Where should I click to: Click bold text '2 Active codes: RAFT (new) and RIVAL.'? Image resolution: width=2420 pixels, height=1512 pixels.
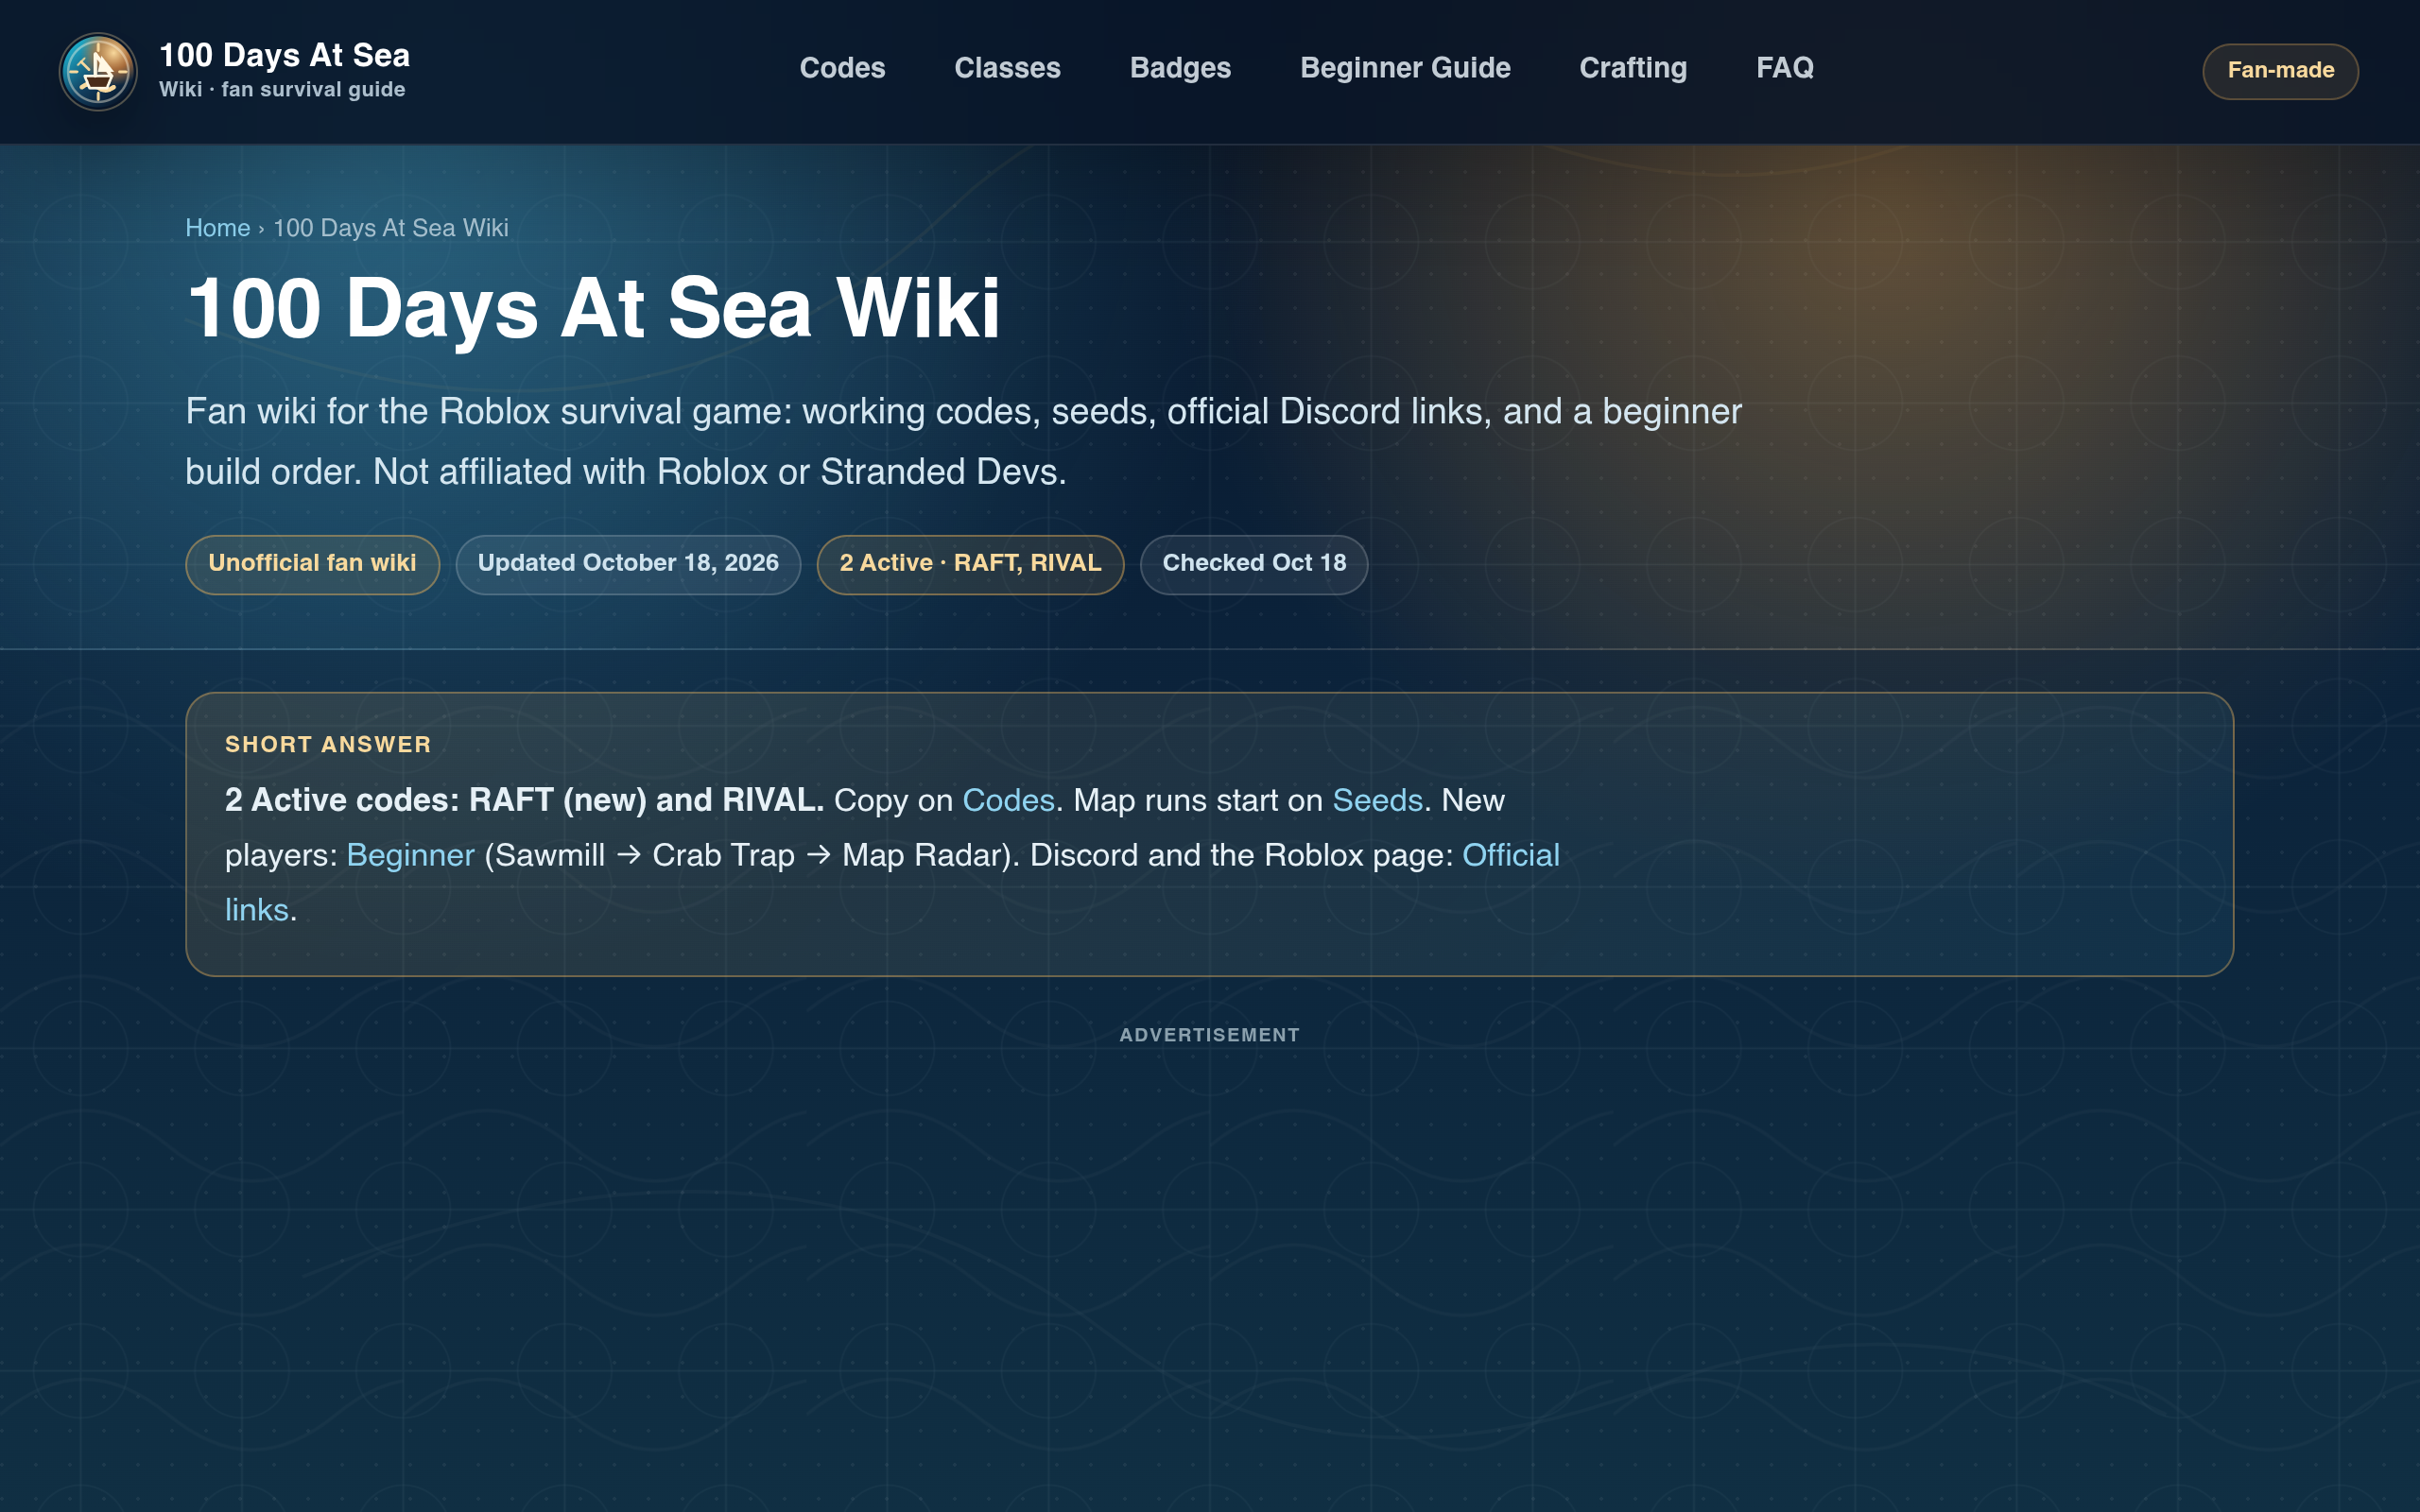point(524,800)
